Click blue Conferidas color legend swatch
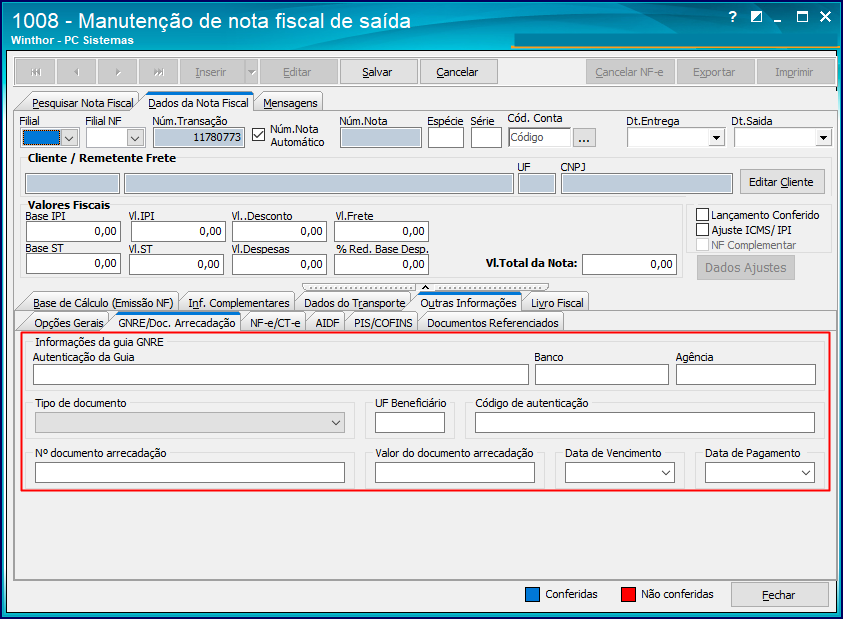843x619 pixels. coord(532,594)
